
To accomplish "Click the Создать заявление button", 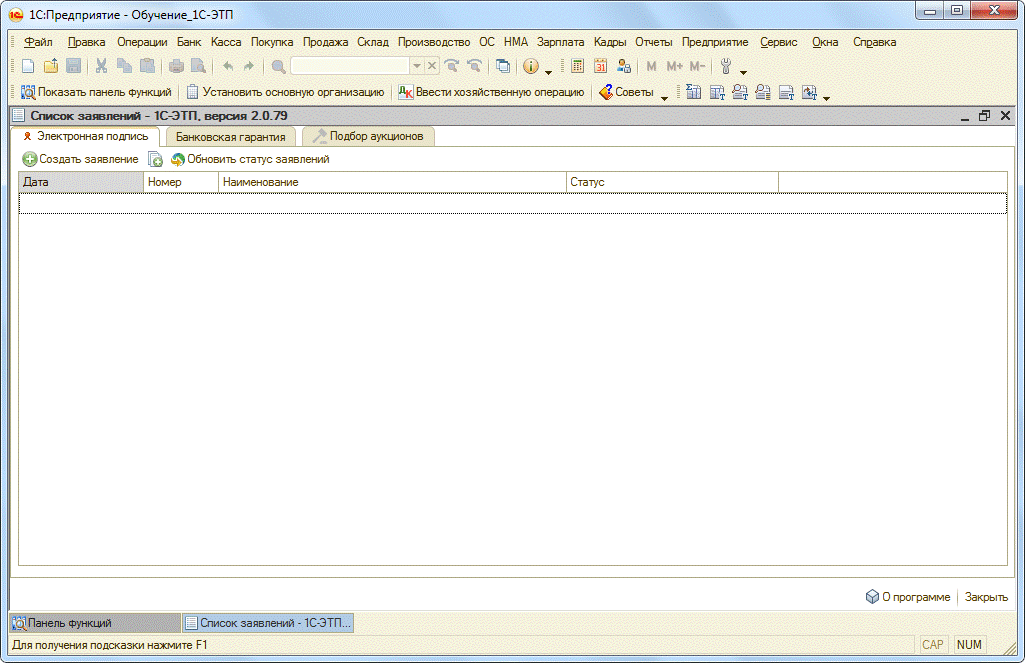I will click(80, 159).
